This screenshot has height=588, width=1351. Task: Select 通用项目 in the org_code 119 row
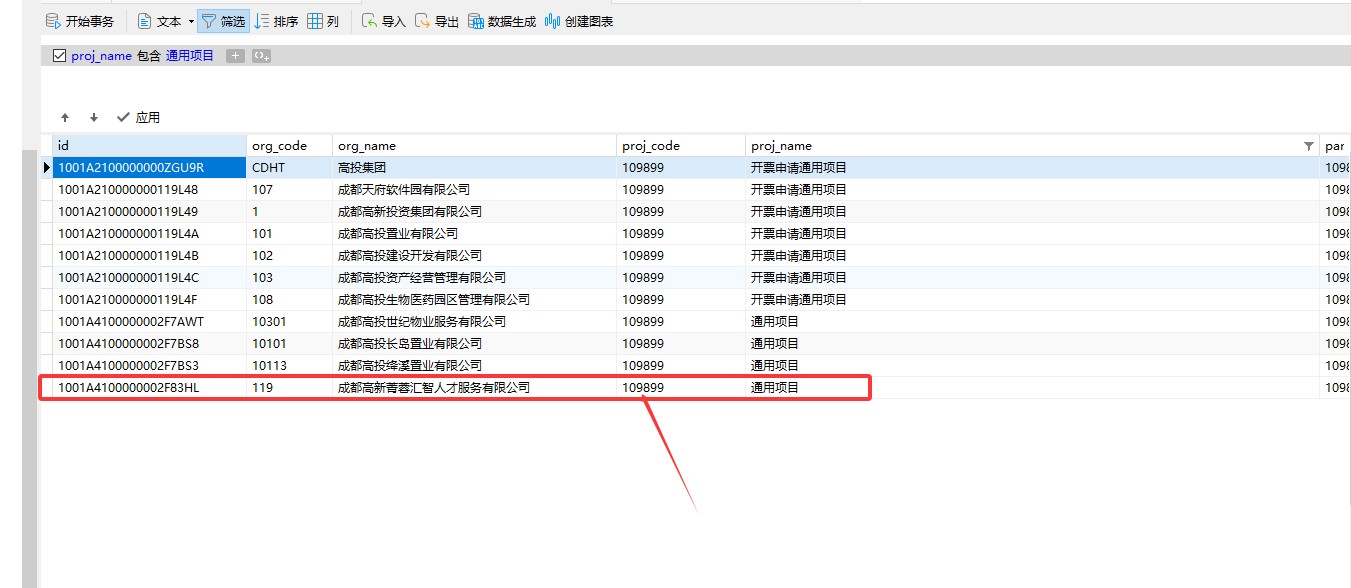pyautogui.click(x=1032, y=387)
